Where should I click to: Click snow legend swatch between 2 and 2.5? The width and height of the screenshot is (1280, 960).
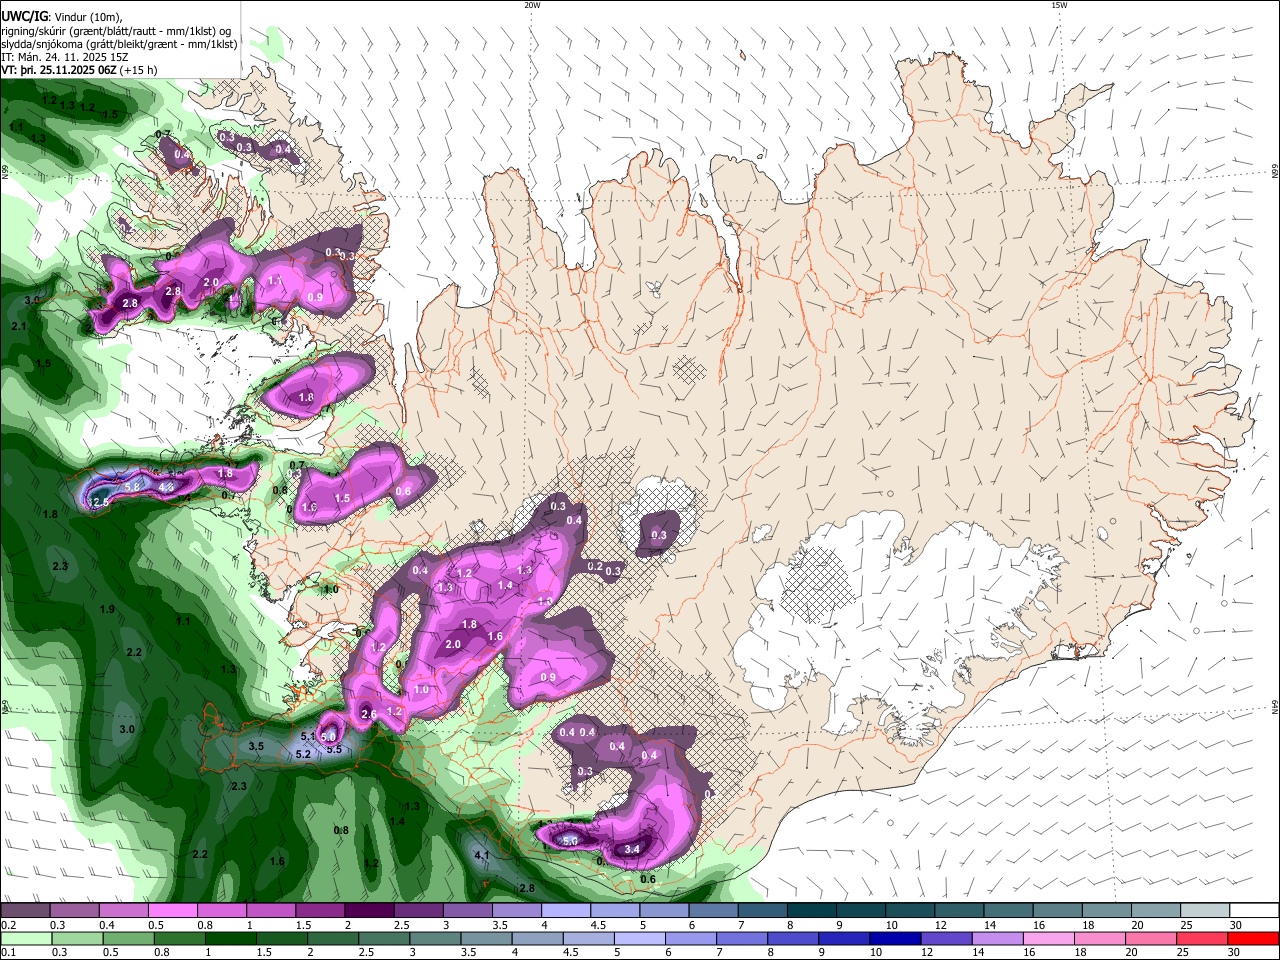point(370,911)
